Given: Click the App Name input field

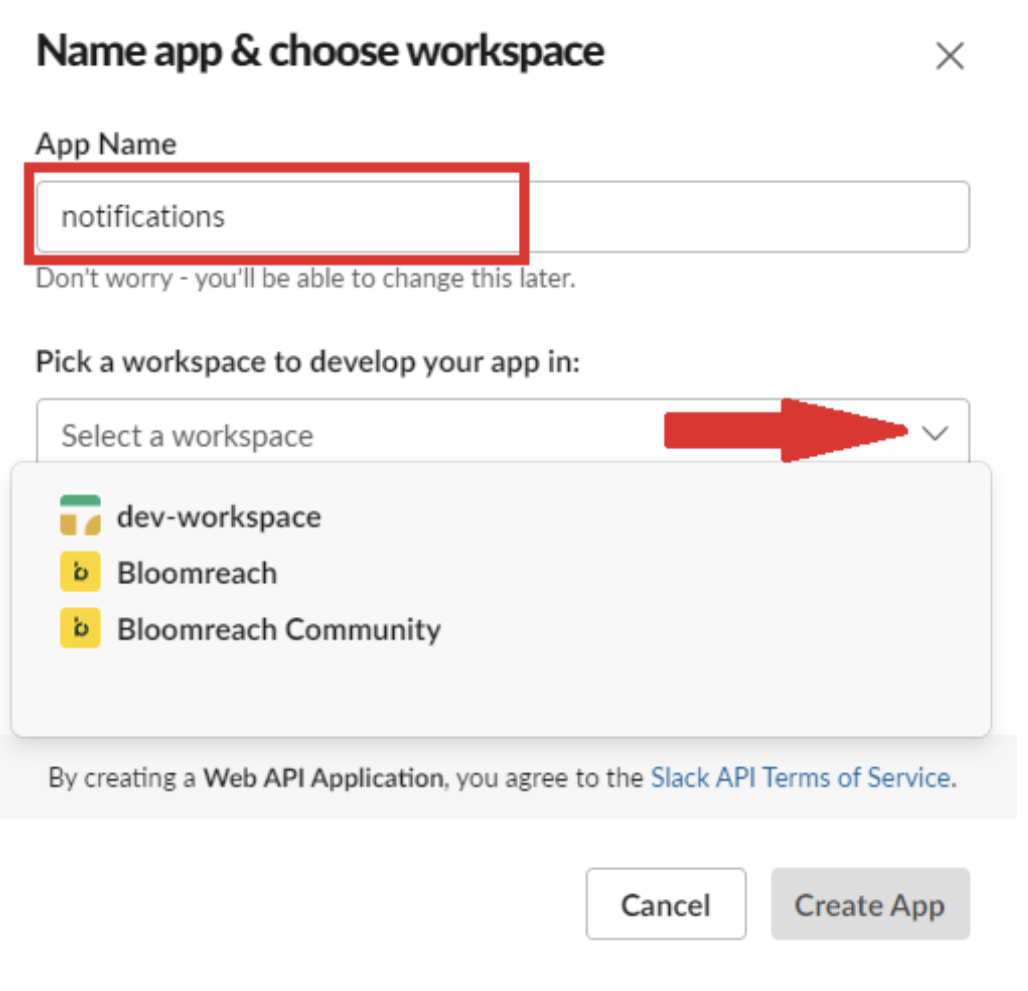Looking at the screenshot, I should (x=503, y=216).
